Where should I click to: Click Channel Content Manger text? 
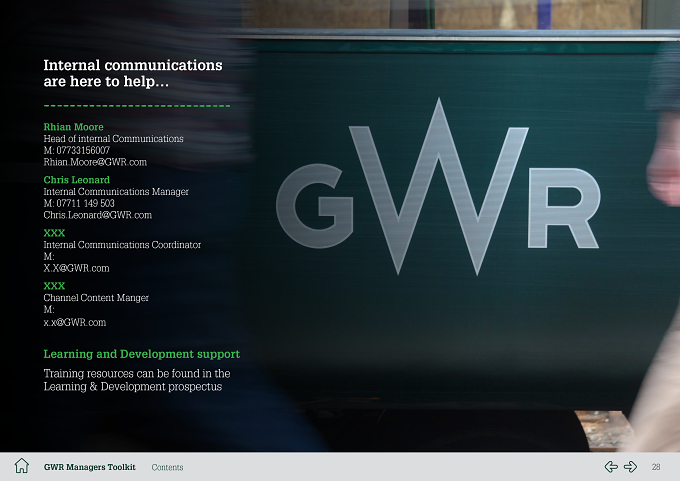[x=96, y=298]
